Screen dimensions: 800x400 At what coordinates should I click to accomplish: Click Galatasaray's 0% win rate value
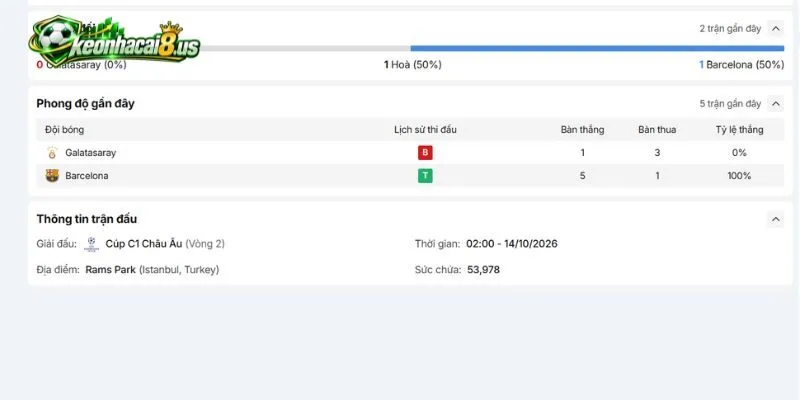[739, 153]
